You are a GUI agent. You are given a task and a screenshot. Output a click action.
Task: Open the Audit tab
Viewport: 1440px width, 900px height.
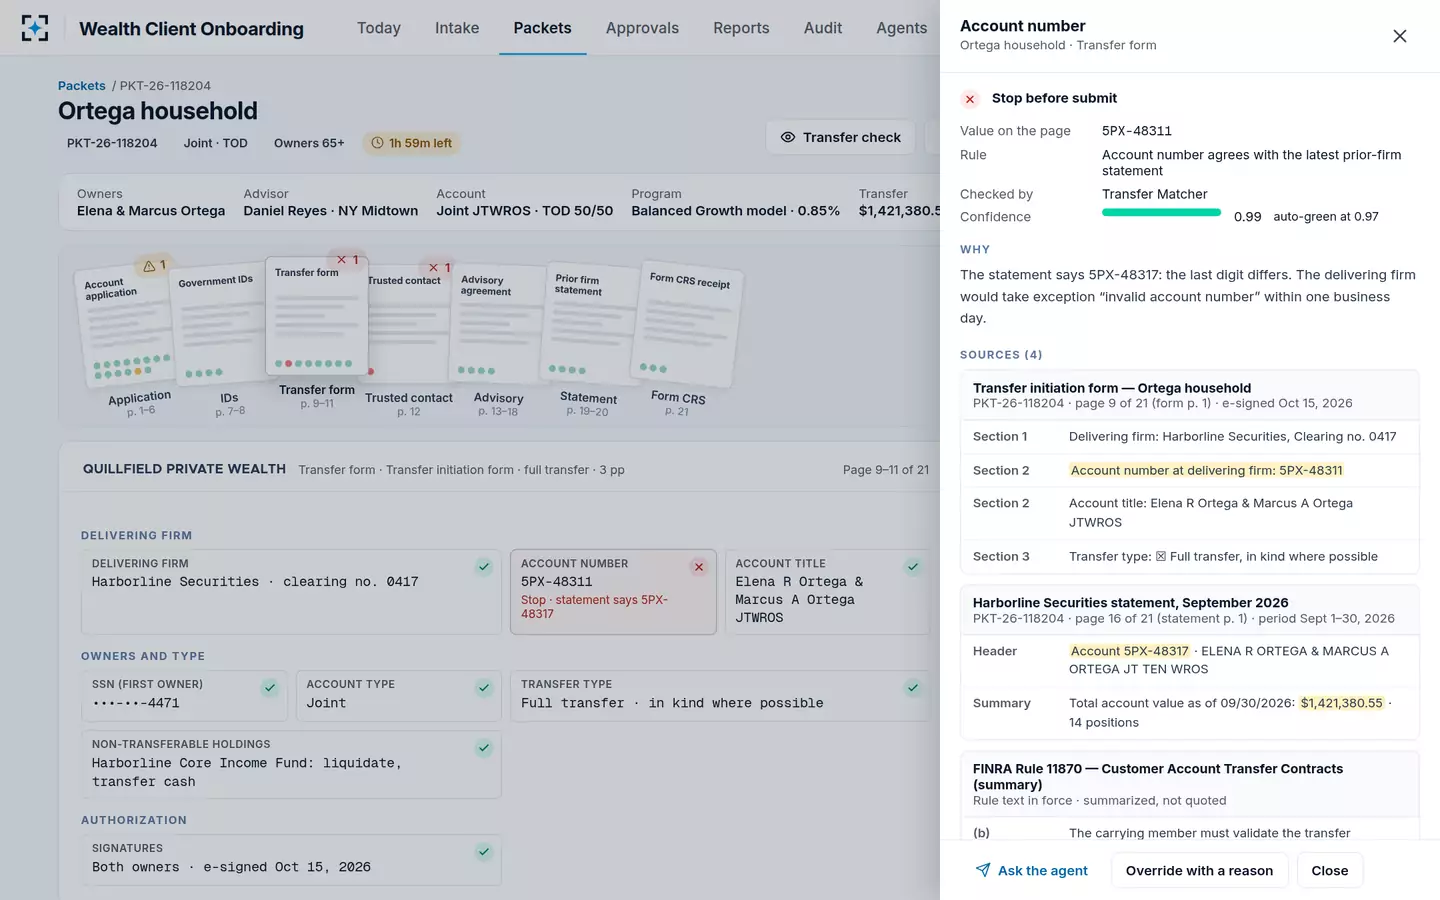(x=823, y=28)
